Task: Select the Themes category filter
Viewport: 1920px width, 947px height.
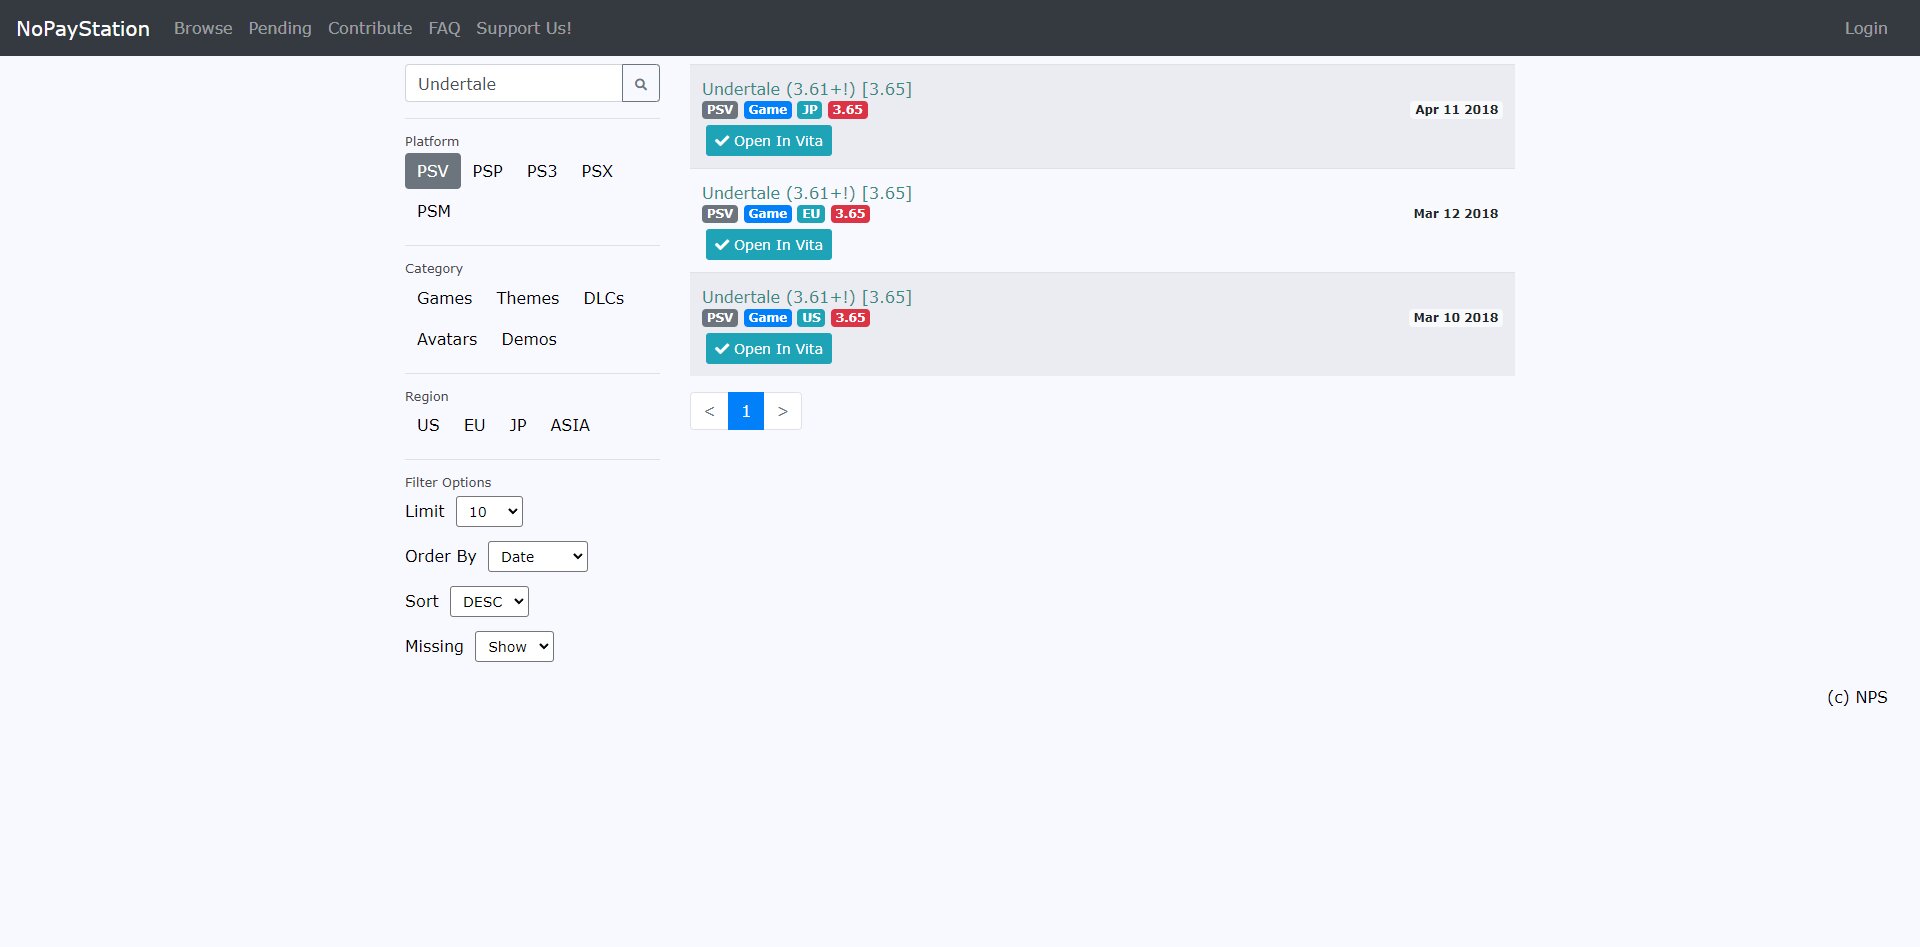Action: click(528, 298)
